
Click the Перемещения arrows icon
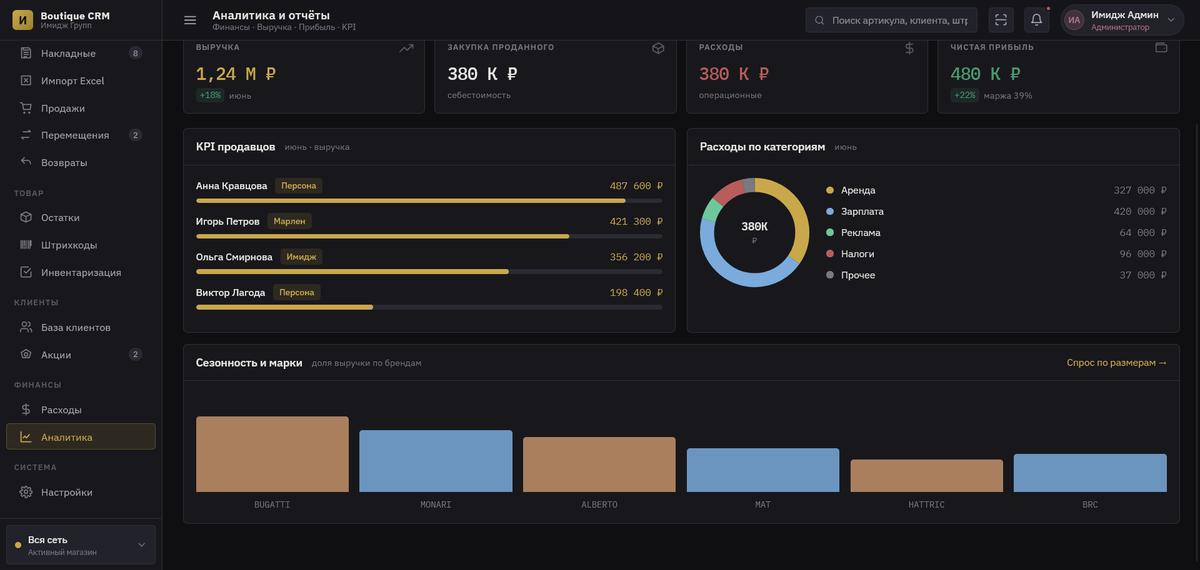(26, 135)
